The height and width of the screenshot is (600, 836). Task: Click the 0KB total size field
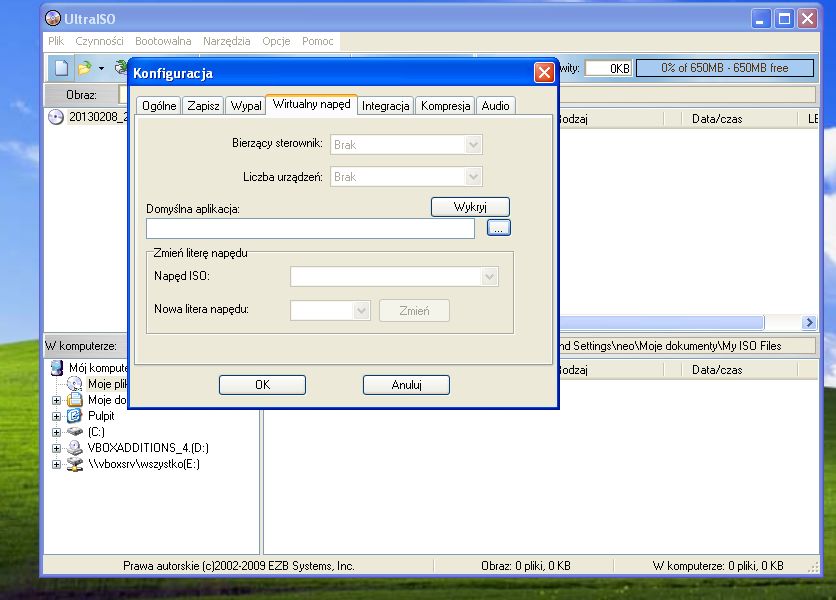(x=608, y=68)
